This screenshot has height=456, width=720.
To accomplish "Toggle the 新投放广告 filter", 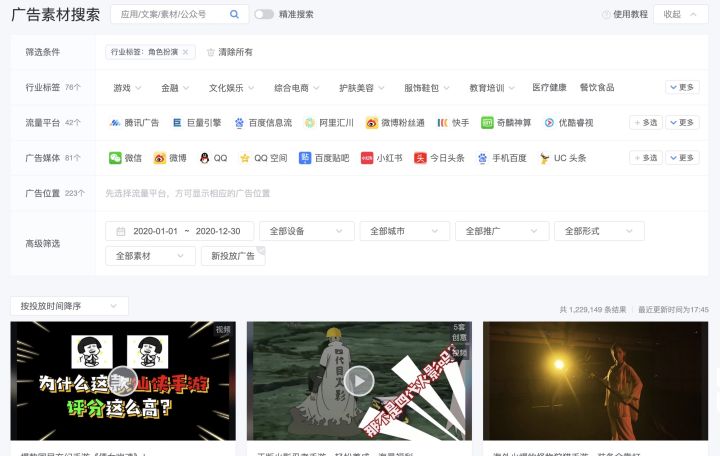I will click(x=233, y=256).
